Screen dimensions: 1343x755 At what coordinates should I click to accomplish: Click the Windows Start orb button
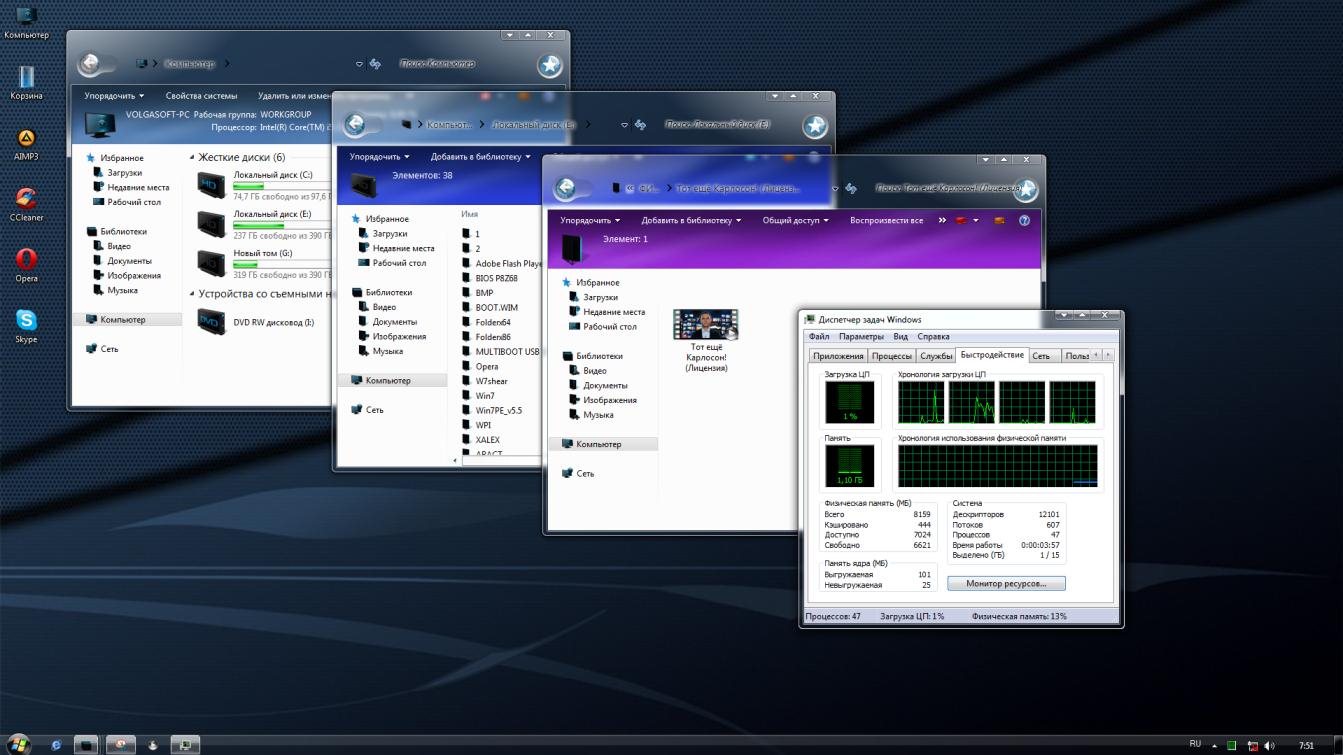(19, 744)
